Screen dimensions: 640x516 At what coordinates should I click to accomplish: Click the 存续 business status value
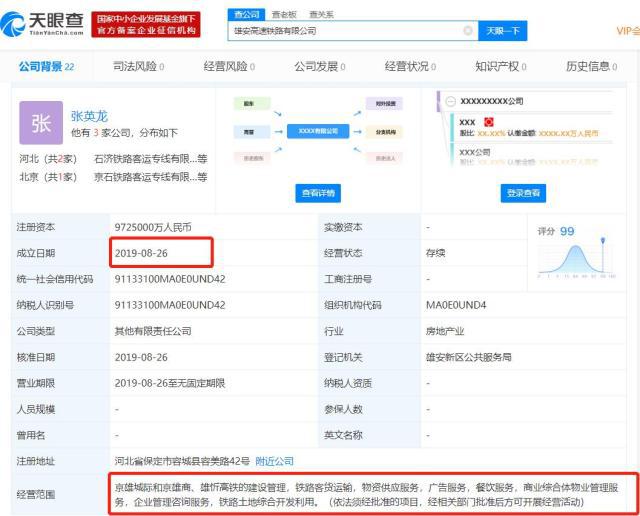435,253
